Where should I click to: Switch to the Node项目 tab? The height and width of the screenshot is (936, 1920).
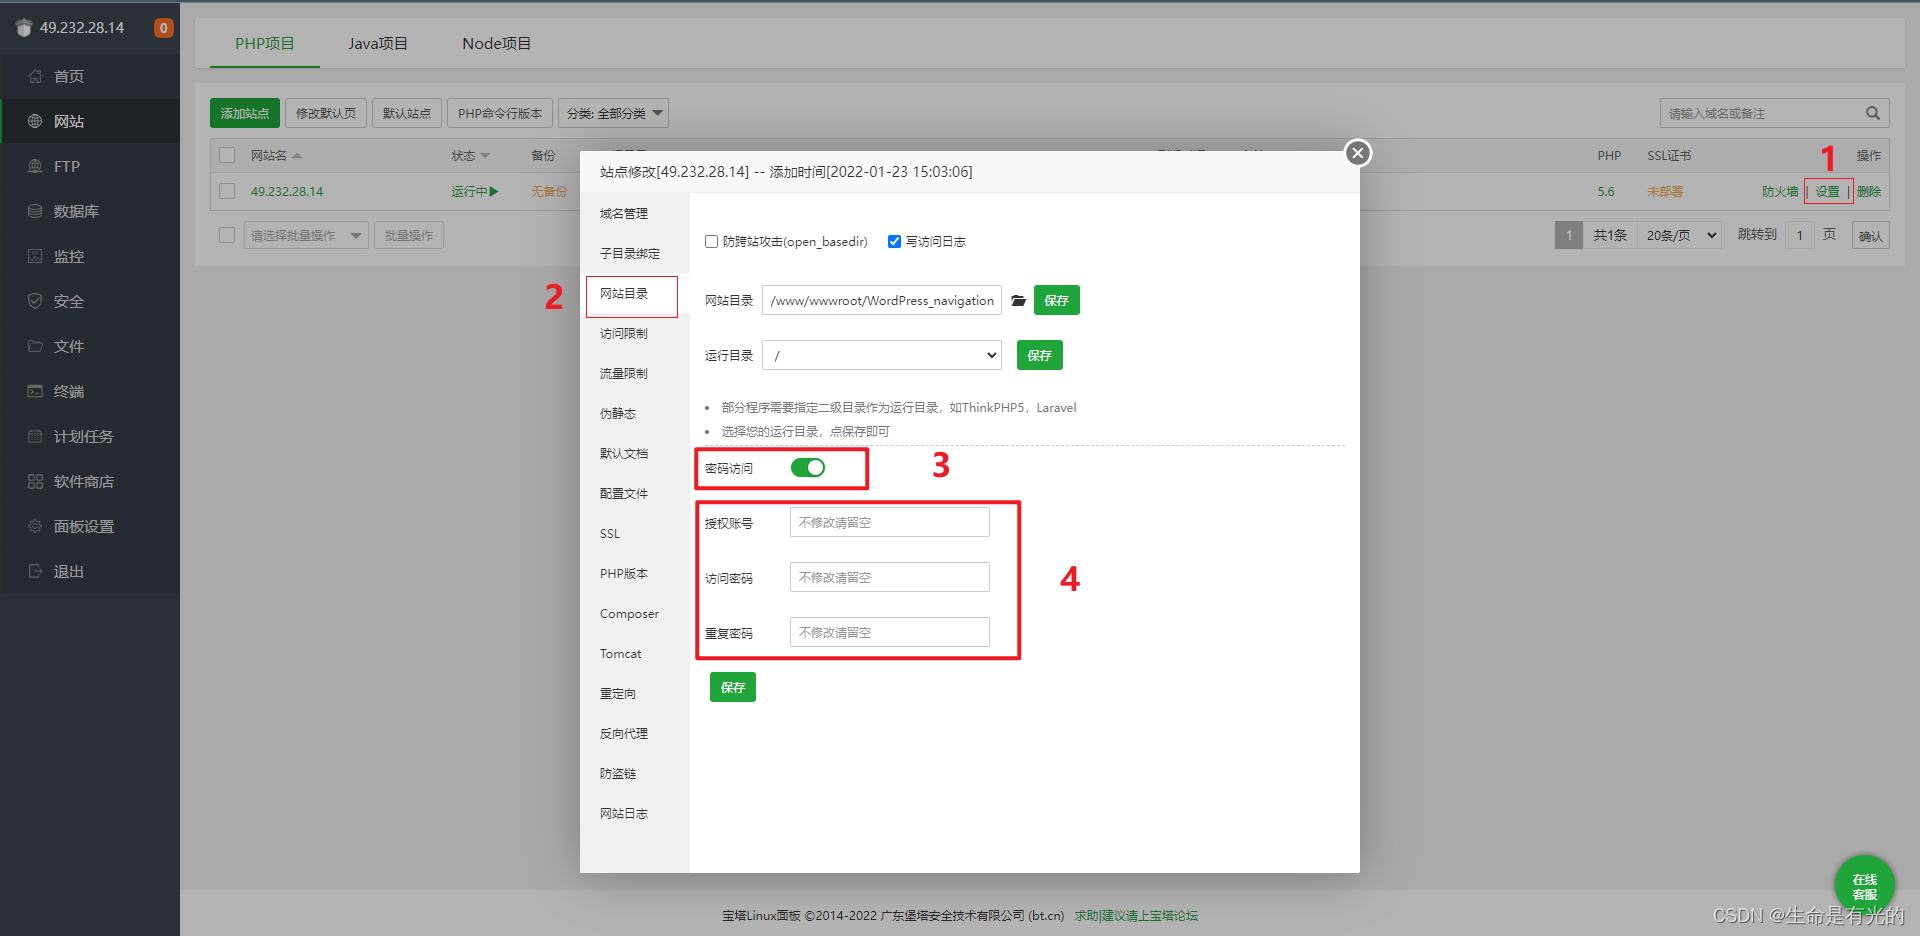click(496, 43)
